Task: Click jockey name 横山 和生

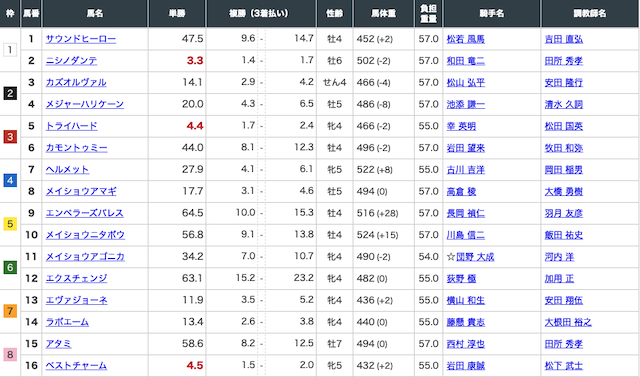Action: pyautogui.click(x=466, y=300)
